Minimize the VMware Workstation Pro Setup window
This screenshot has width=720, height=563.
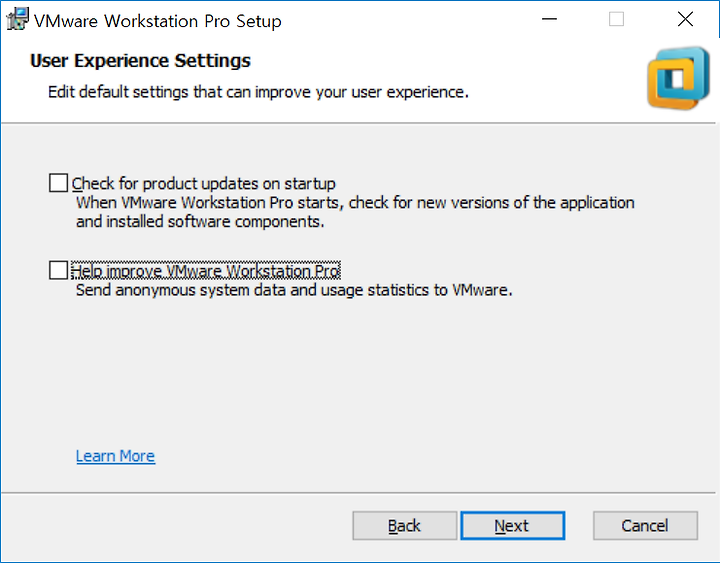[x=549, y=19]
